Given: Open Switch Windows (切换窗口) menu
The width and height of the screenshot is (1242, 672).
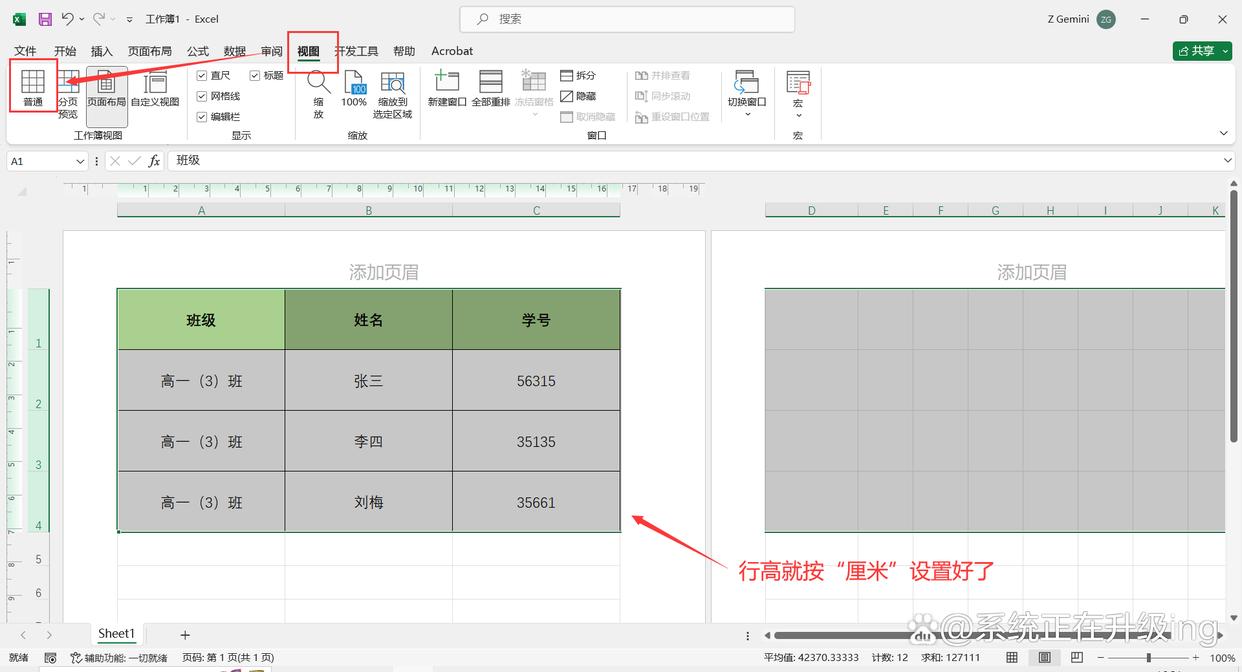Looking at the screenshot, I should (747, 95).
